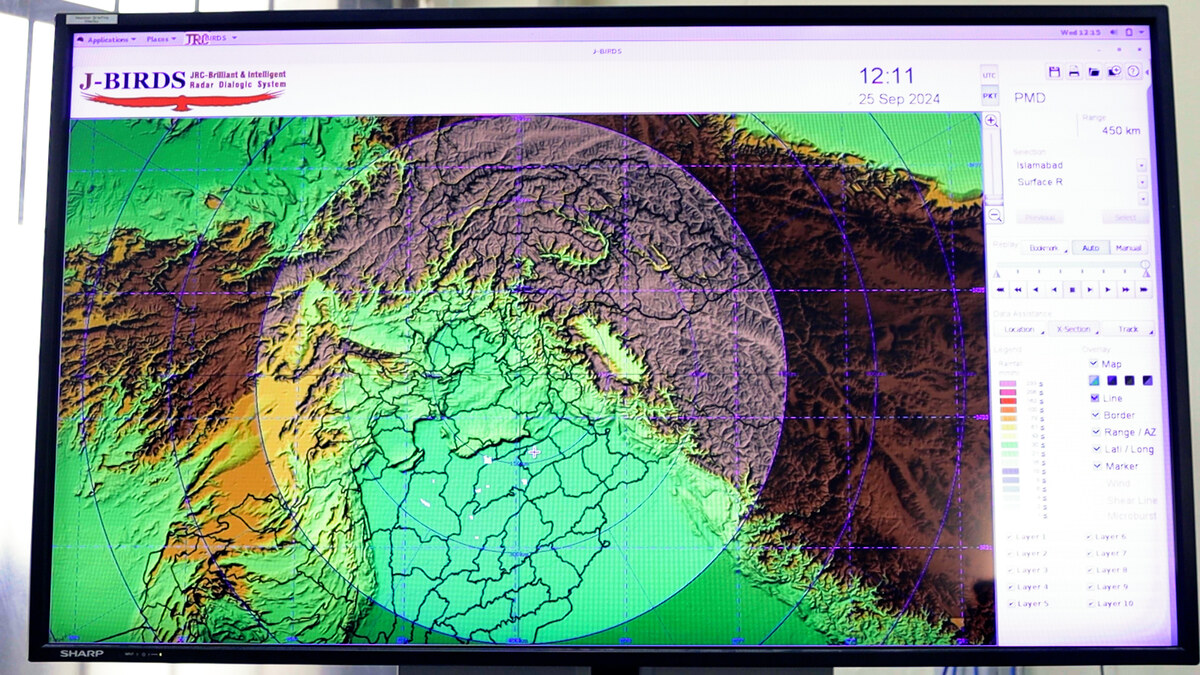Open the Bookmark replay dropdown
Image resolution: width=1200 pixels, height=675 pixels.
(x=1045, y=247)
